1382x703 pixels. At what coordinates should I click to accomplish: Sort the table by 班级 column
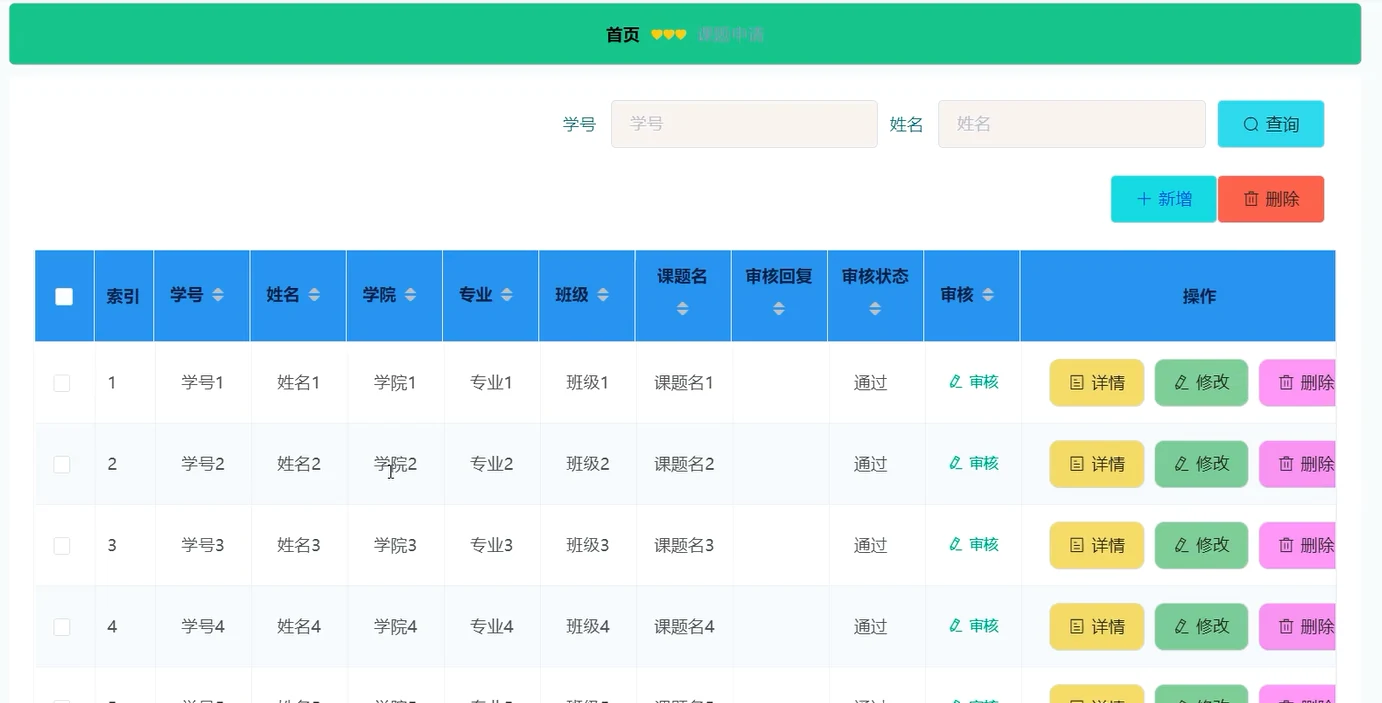point(602,295)
